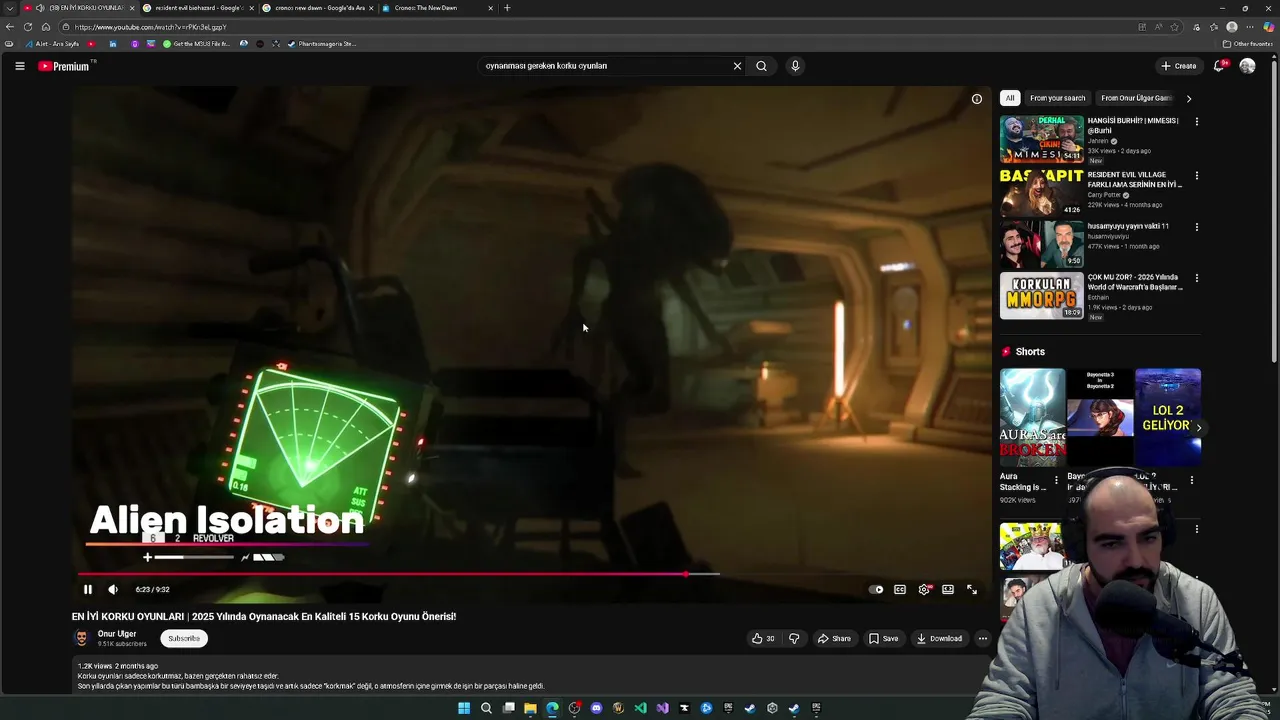Toggle subtitles/closed captions button
1280x720 pixels.
(x=900, y=590)
